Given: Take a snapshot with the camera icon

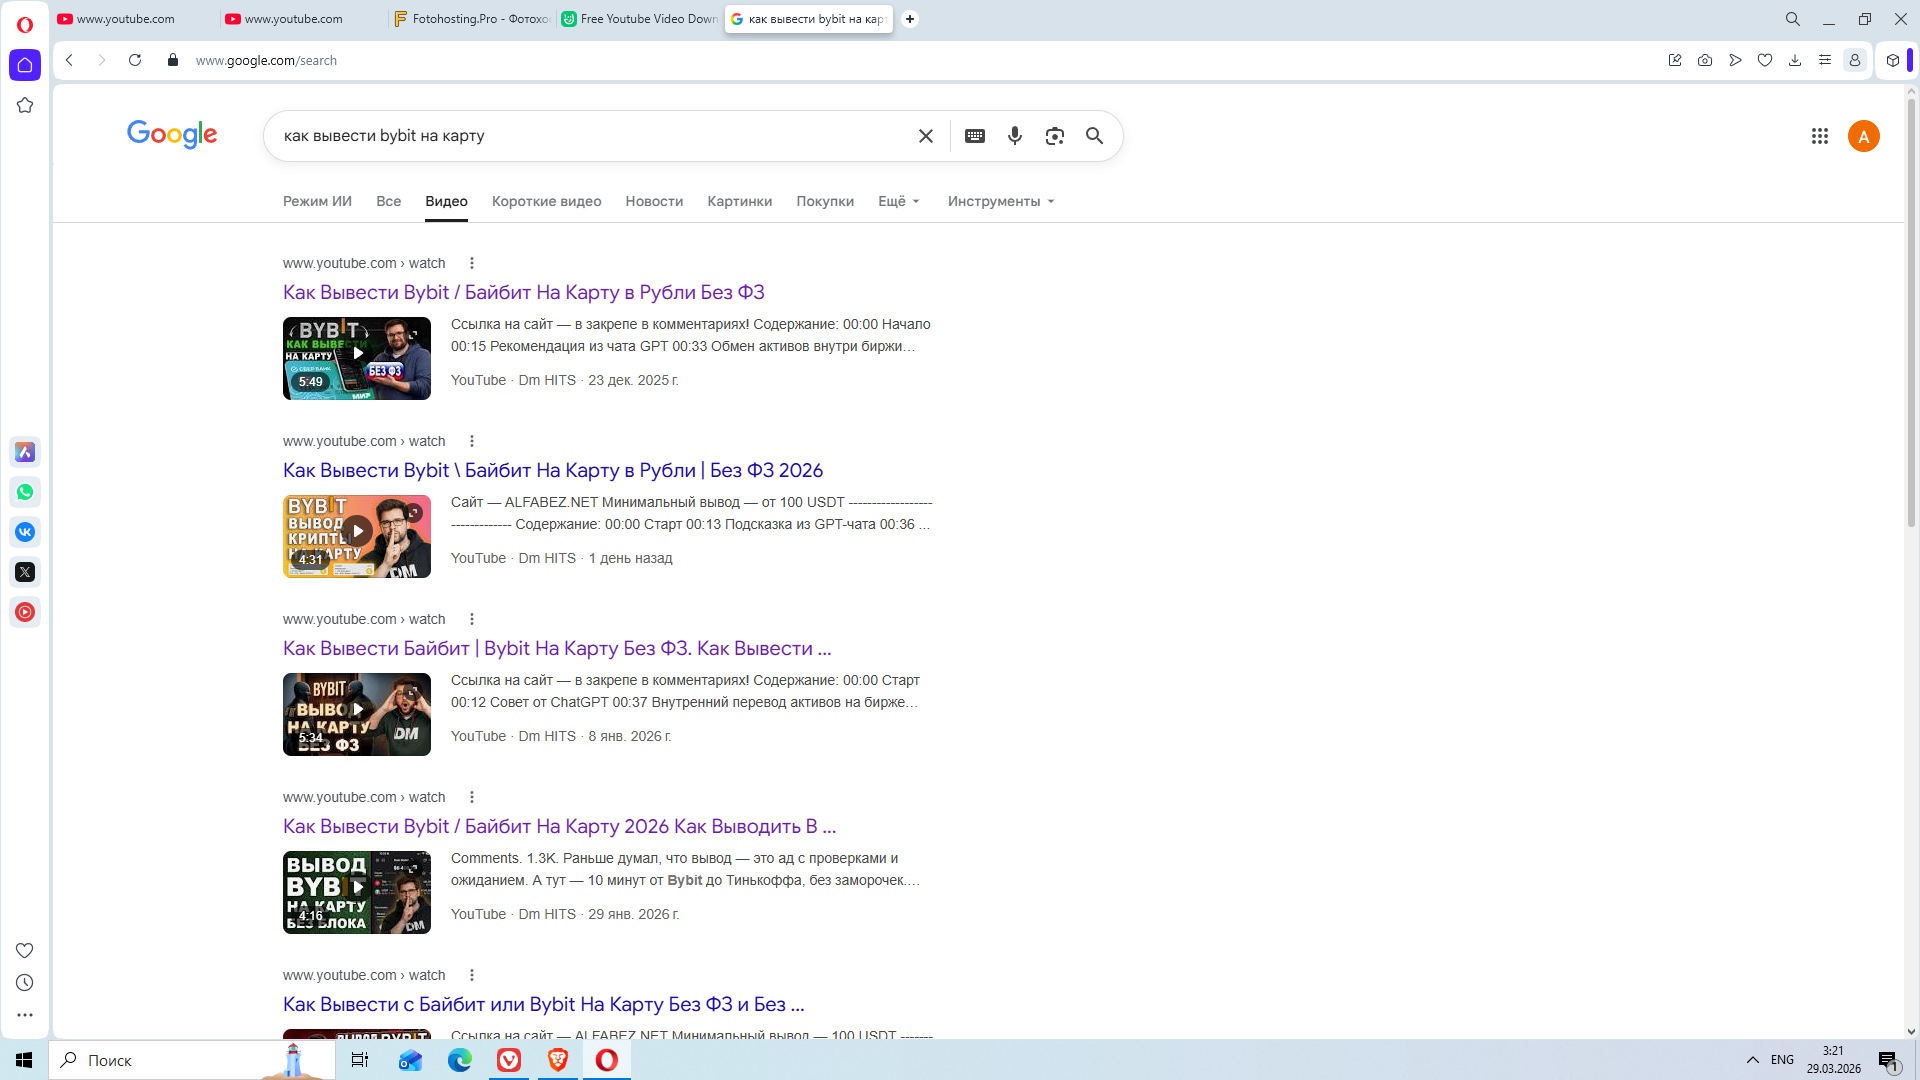Looking at the screenshot, I should [x=1704, y=60].
